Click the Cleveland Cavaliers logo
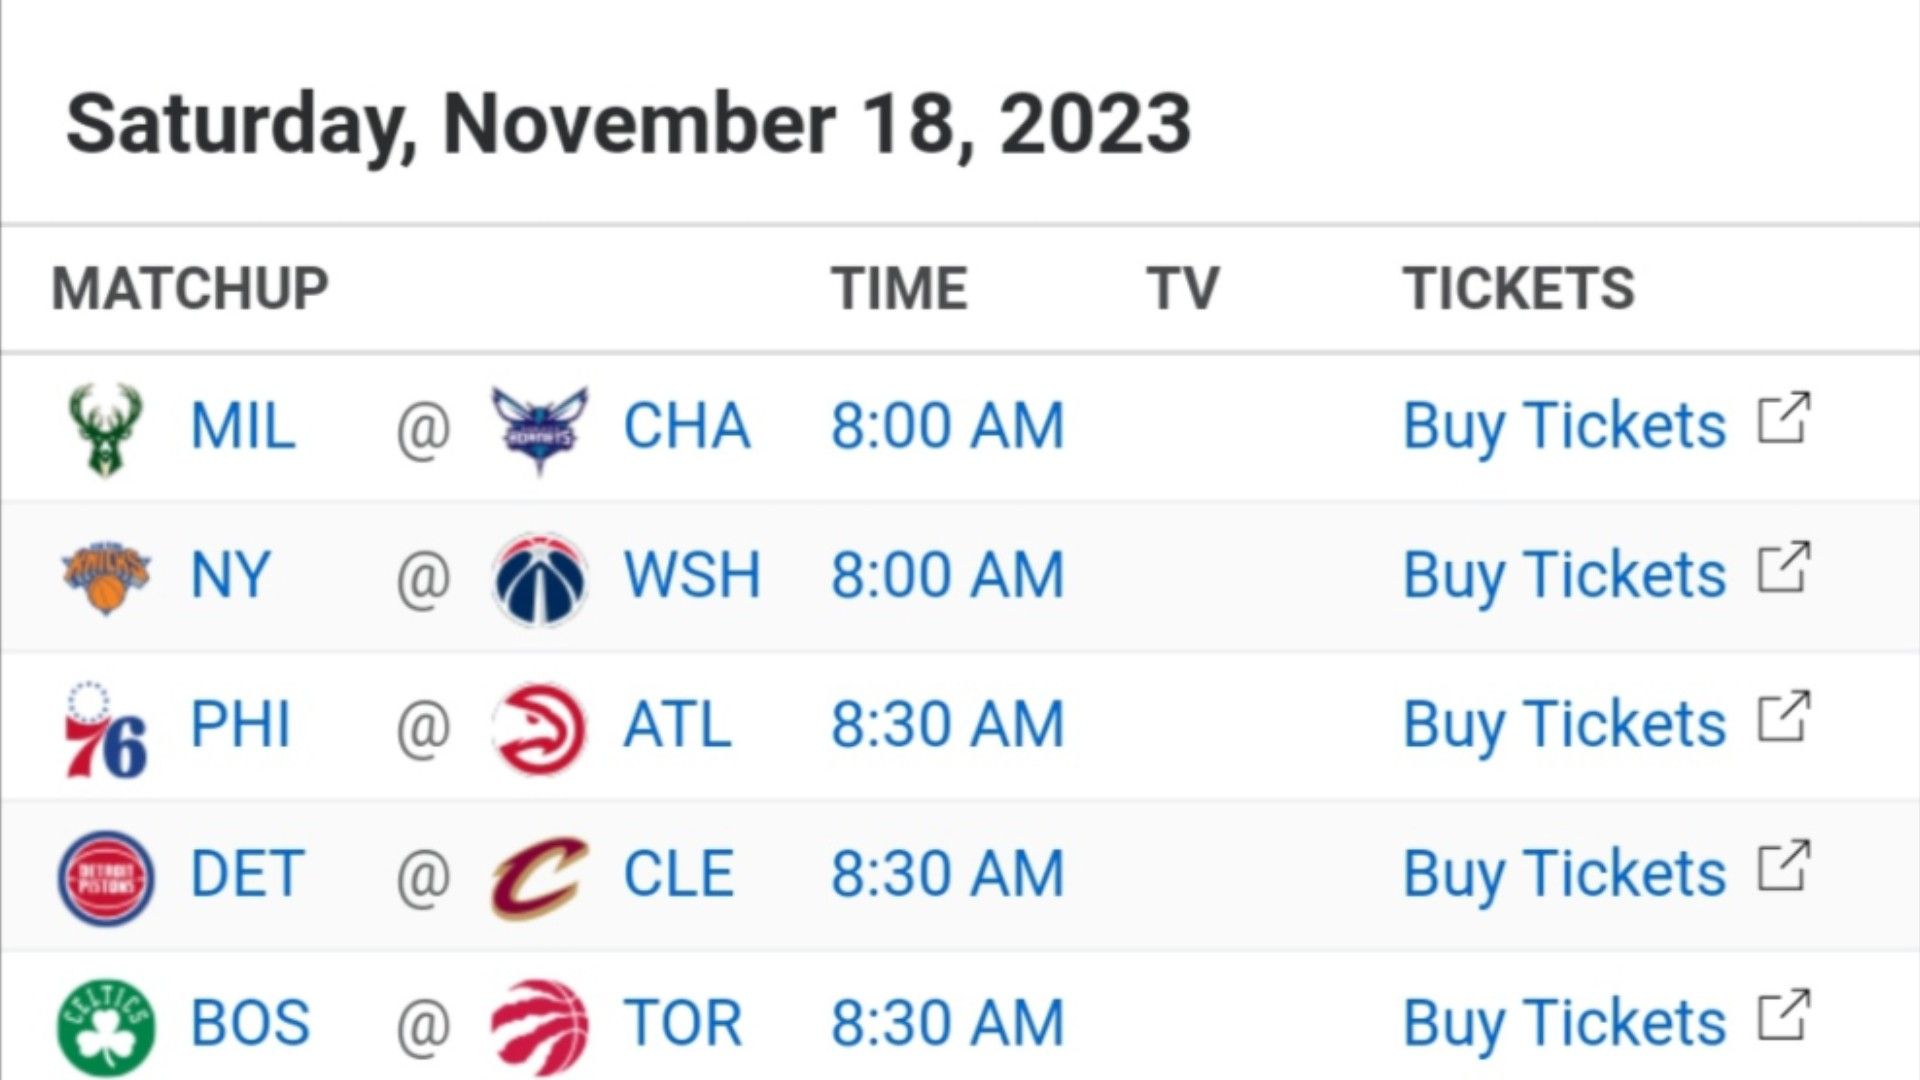The width and height of the screenshot is (1920, 1080). (x=540, y=878)
